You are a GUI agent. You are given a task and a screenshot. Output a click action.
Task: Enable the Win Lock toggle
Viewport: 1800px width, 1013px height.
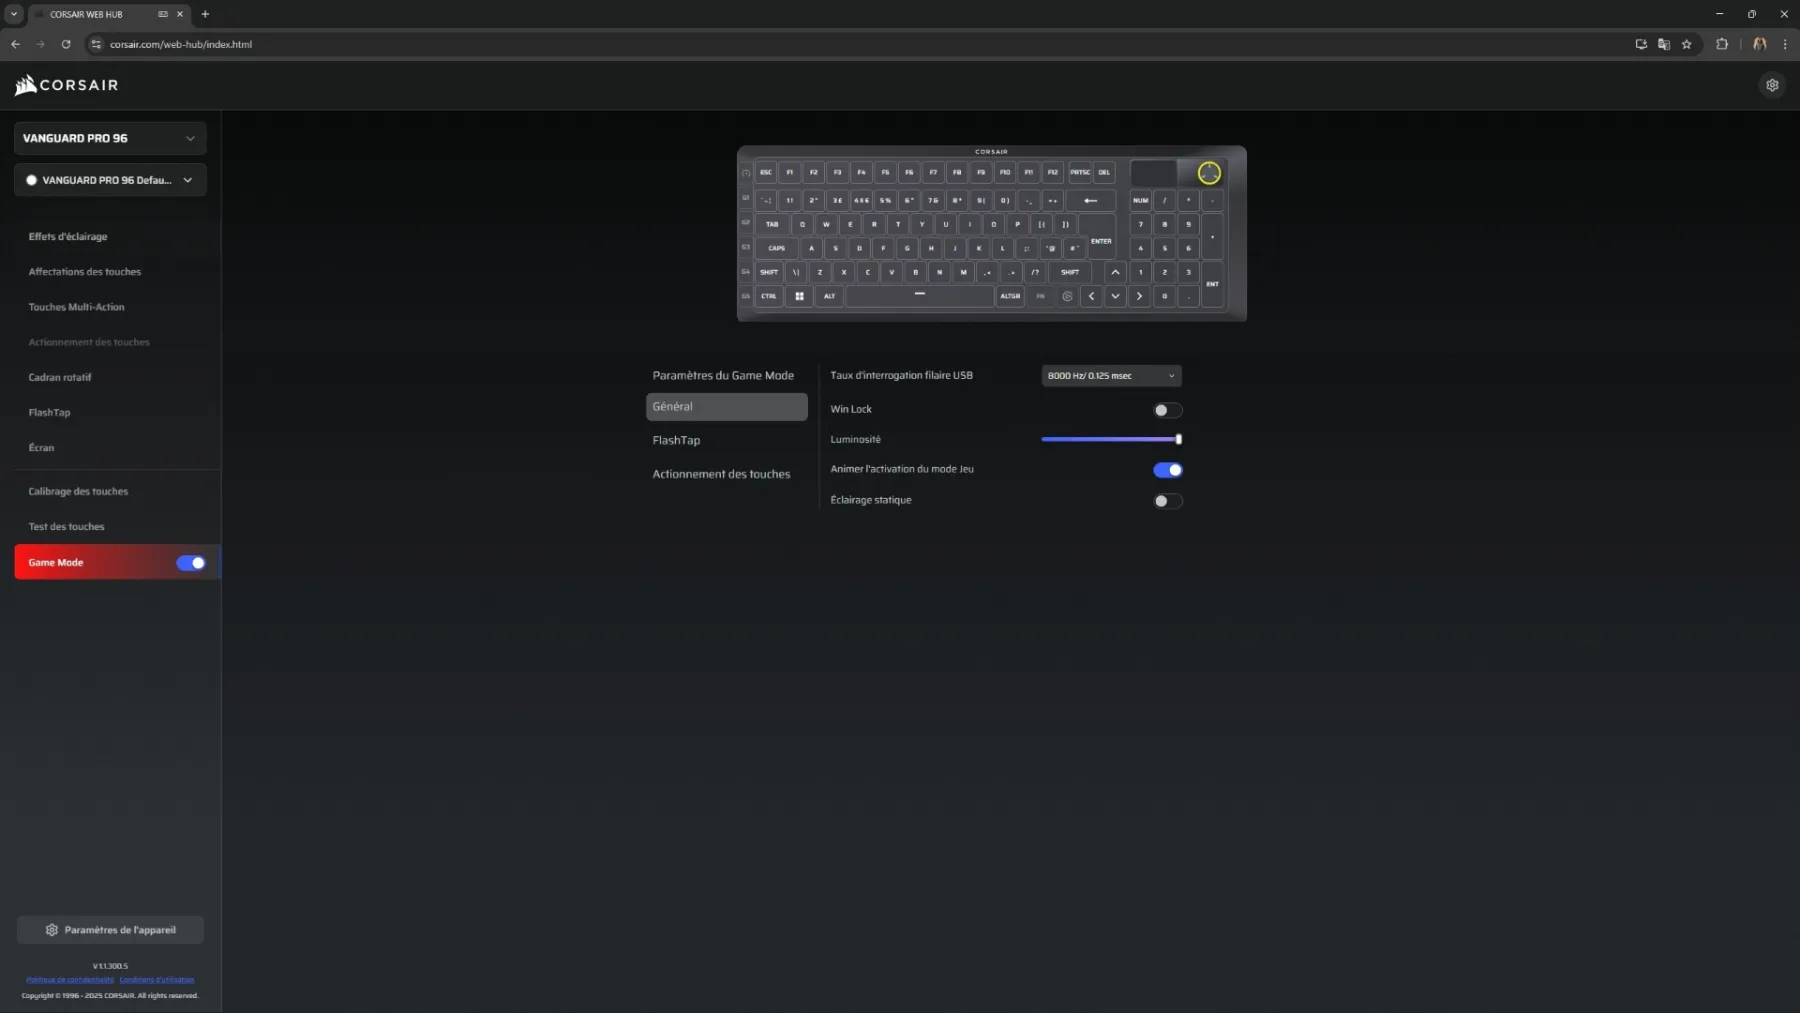pyautogui.click(x=1167, y=410)
